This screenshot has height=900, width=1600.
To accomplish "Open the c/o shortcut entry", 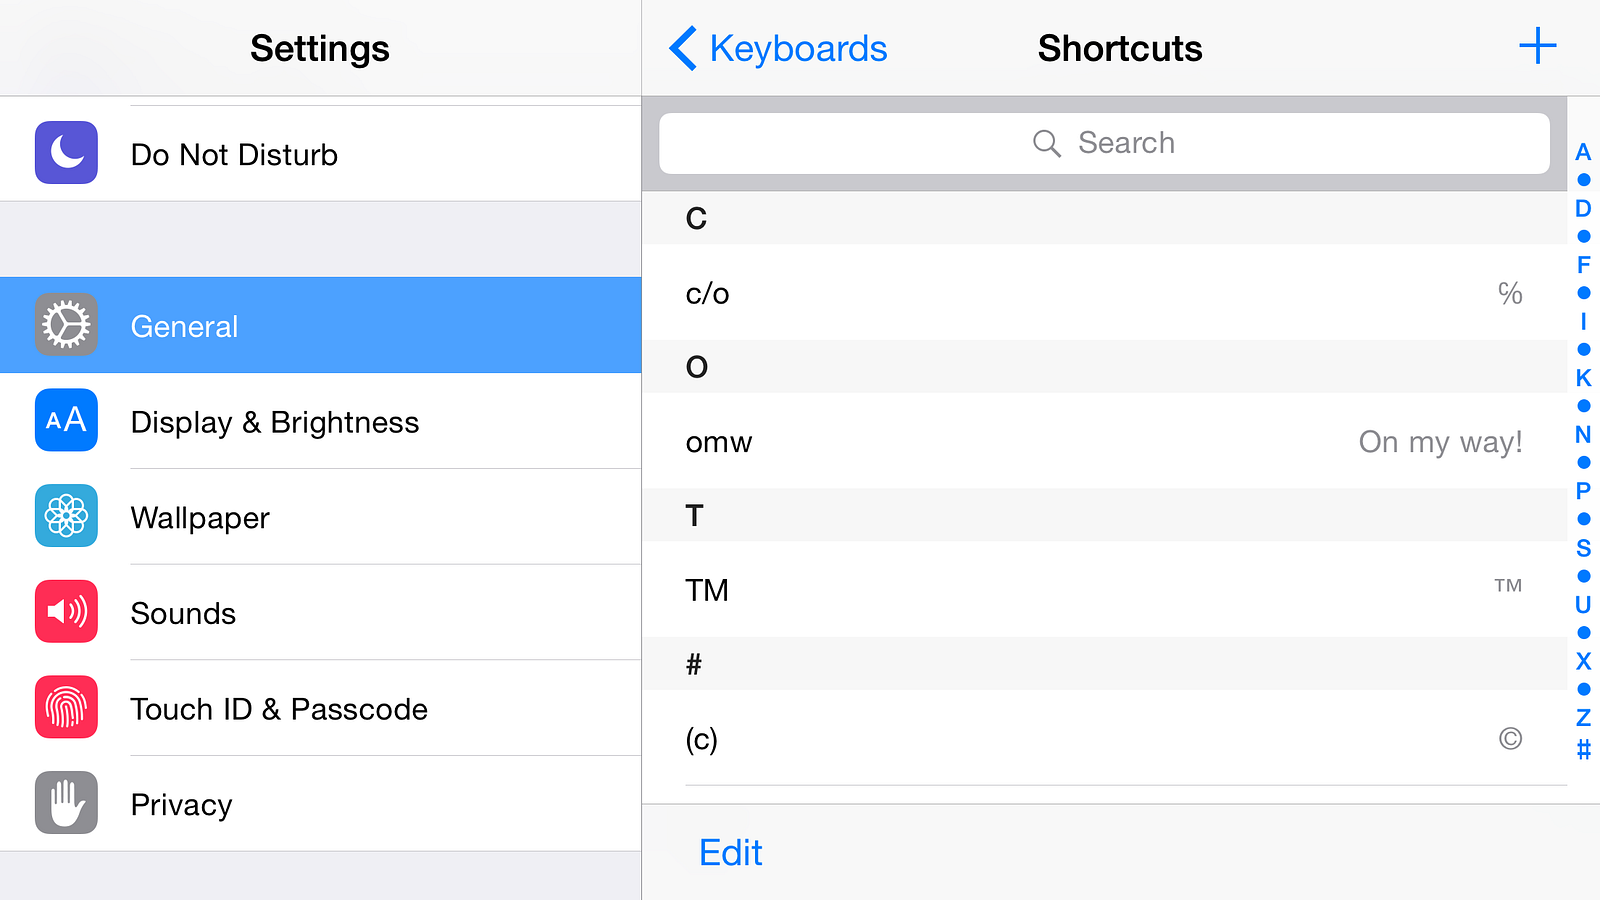I will 1104,293.
